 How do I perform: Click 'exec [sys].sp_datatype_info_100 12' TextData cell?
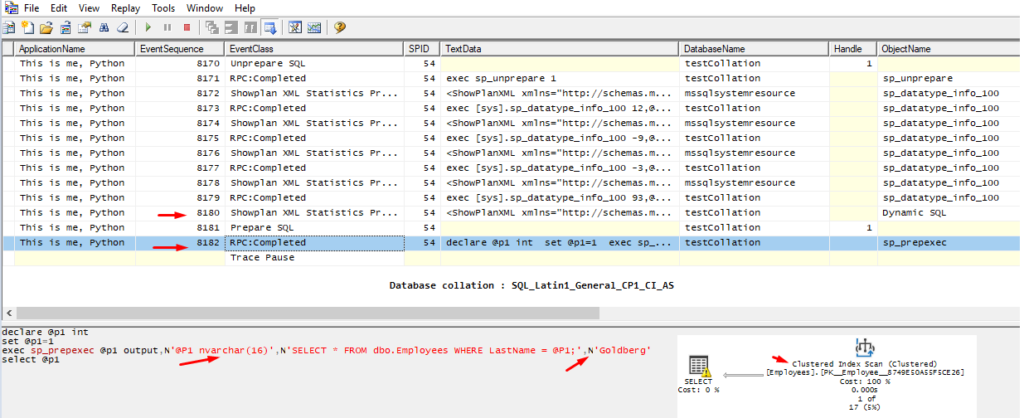[x=560, y=108]
